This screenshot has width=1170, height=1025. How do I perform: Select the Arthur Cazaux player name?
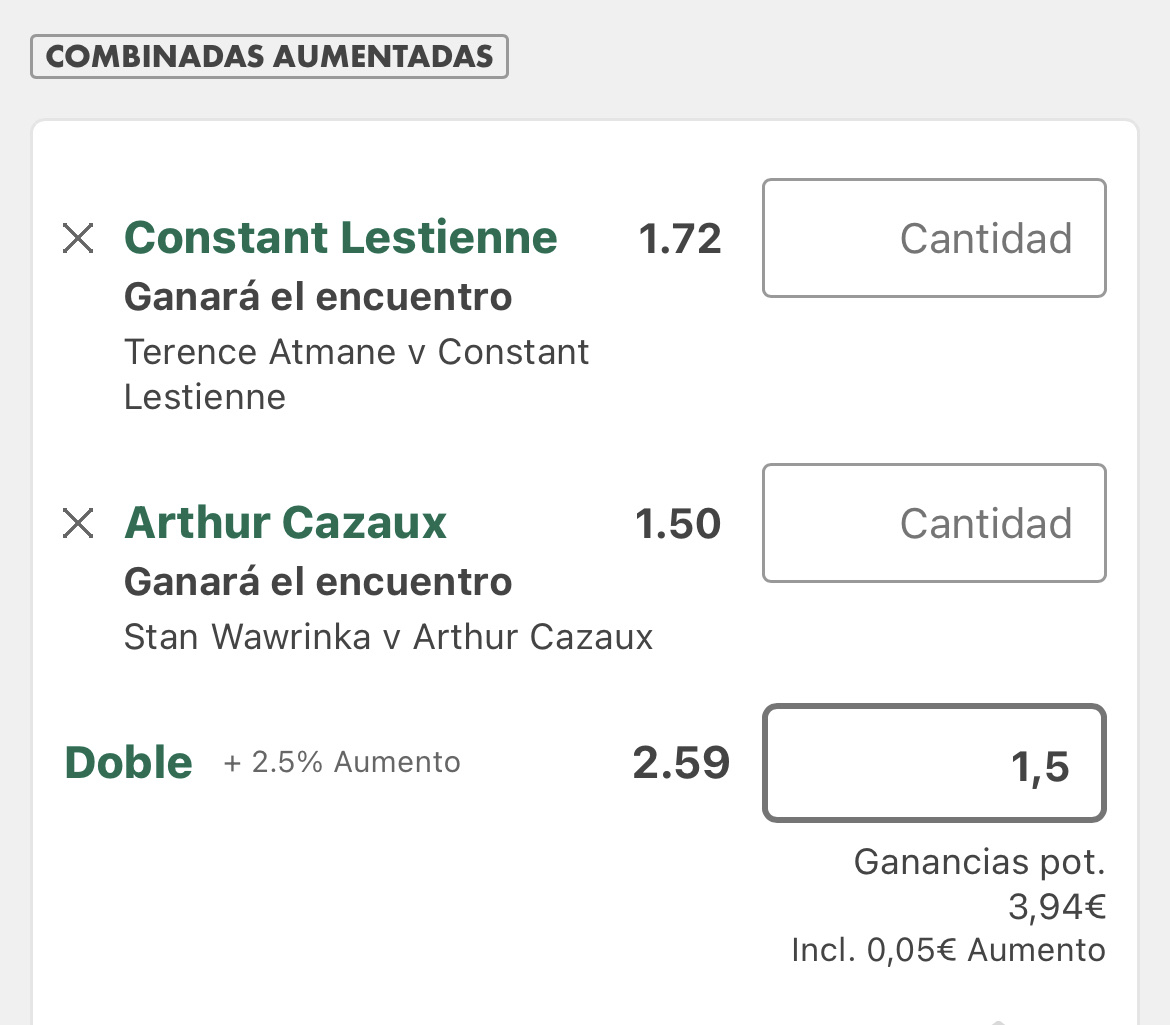(285, 522)
